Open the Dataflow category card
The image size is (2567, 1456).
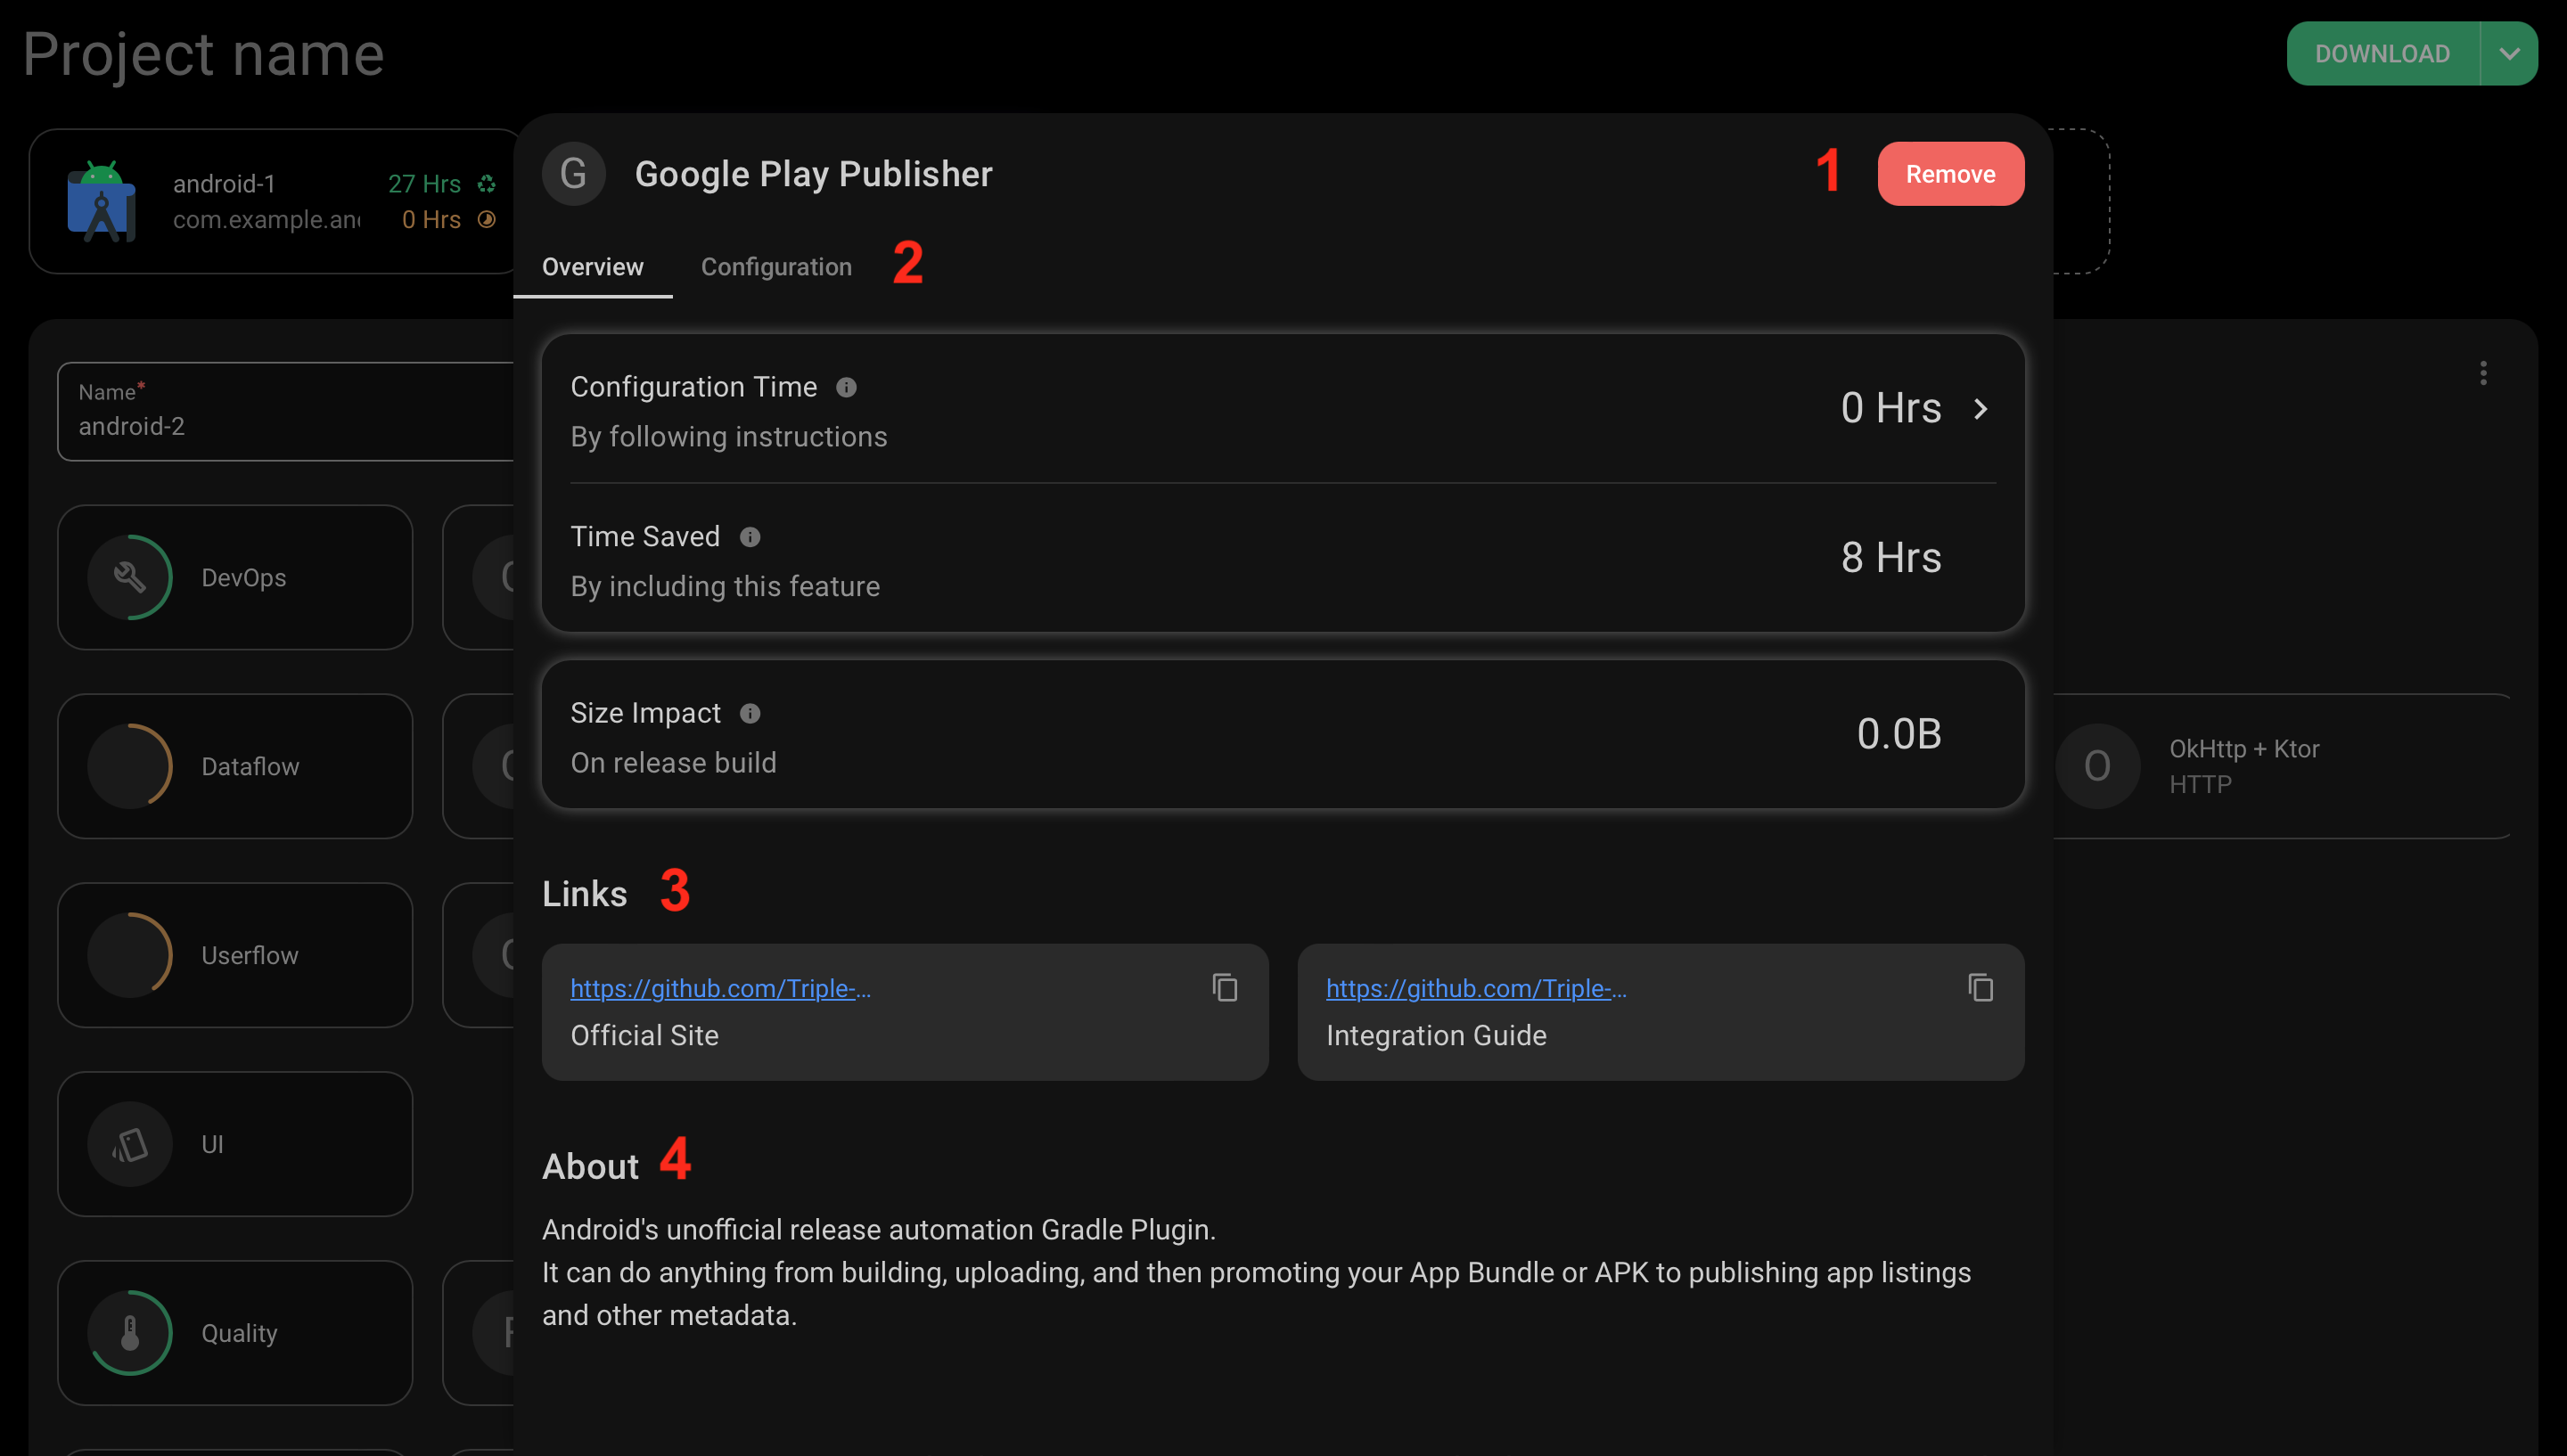click(235, 766)
